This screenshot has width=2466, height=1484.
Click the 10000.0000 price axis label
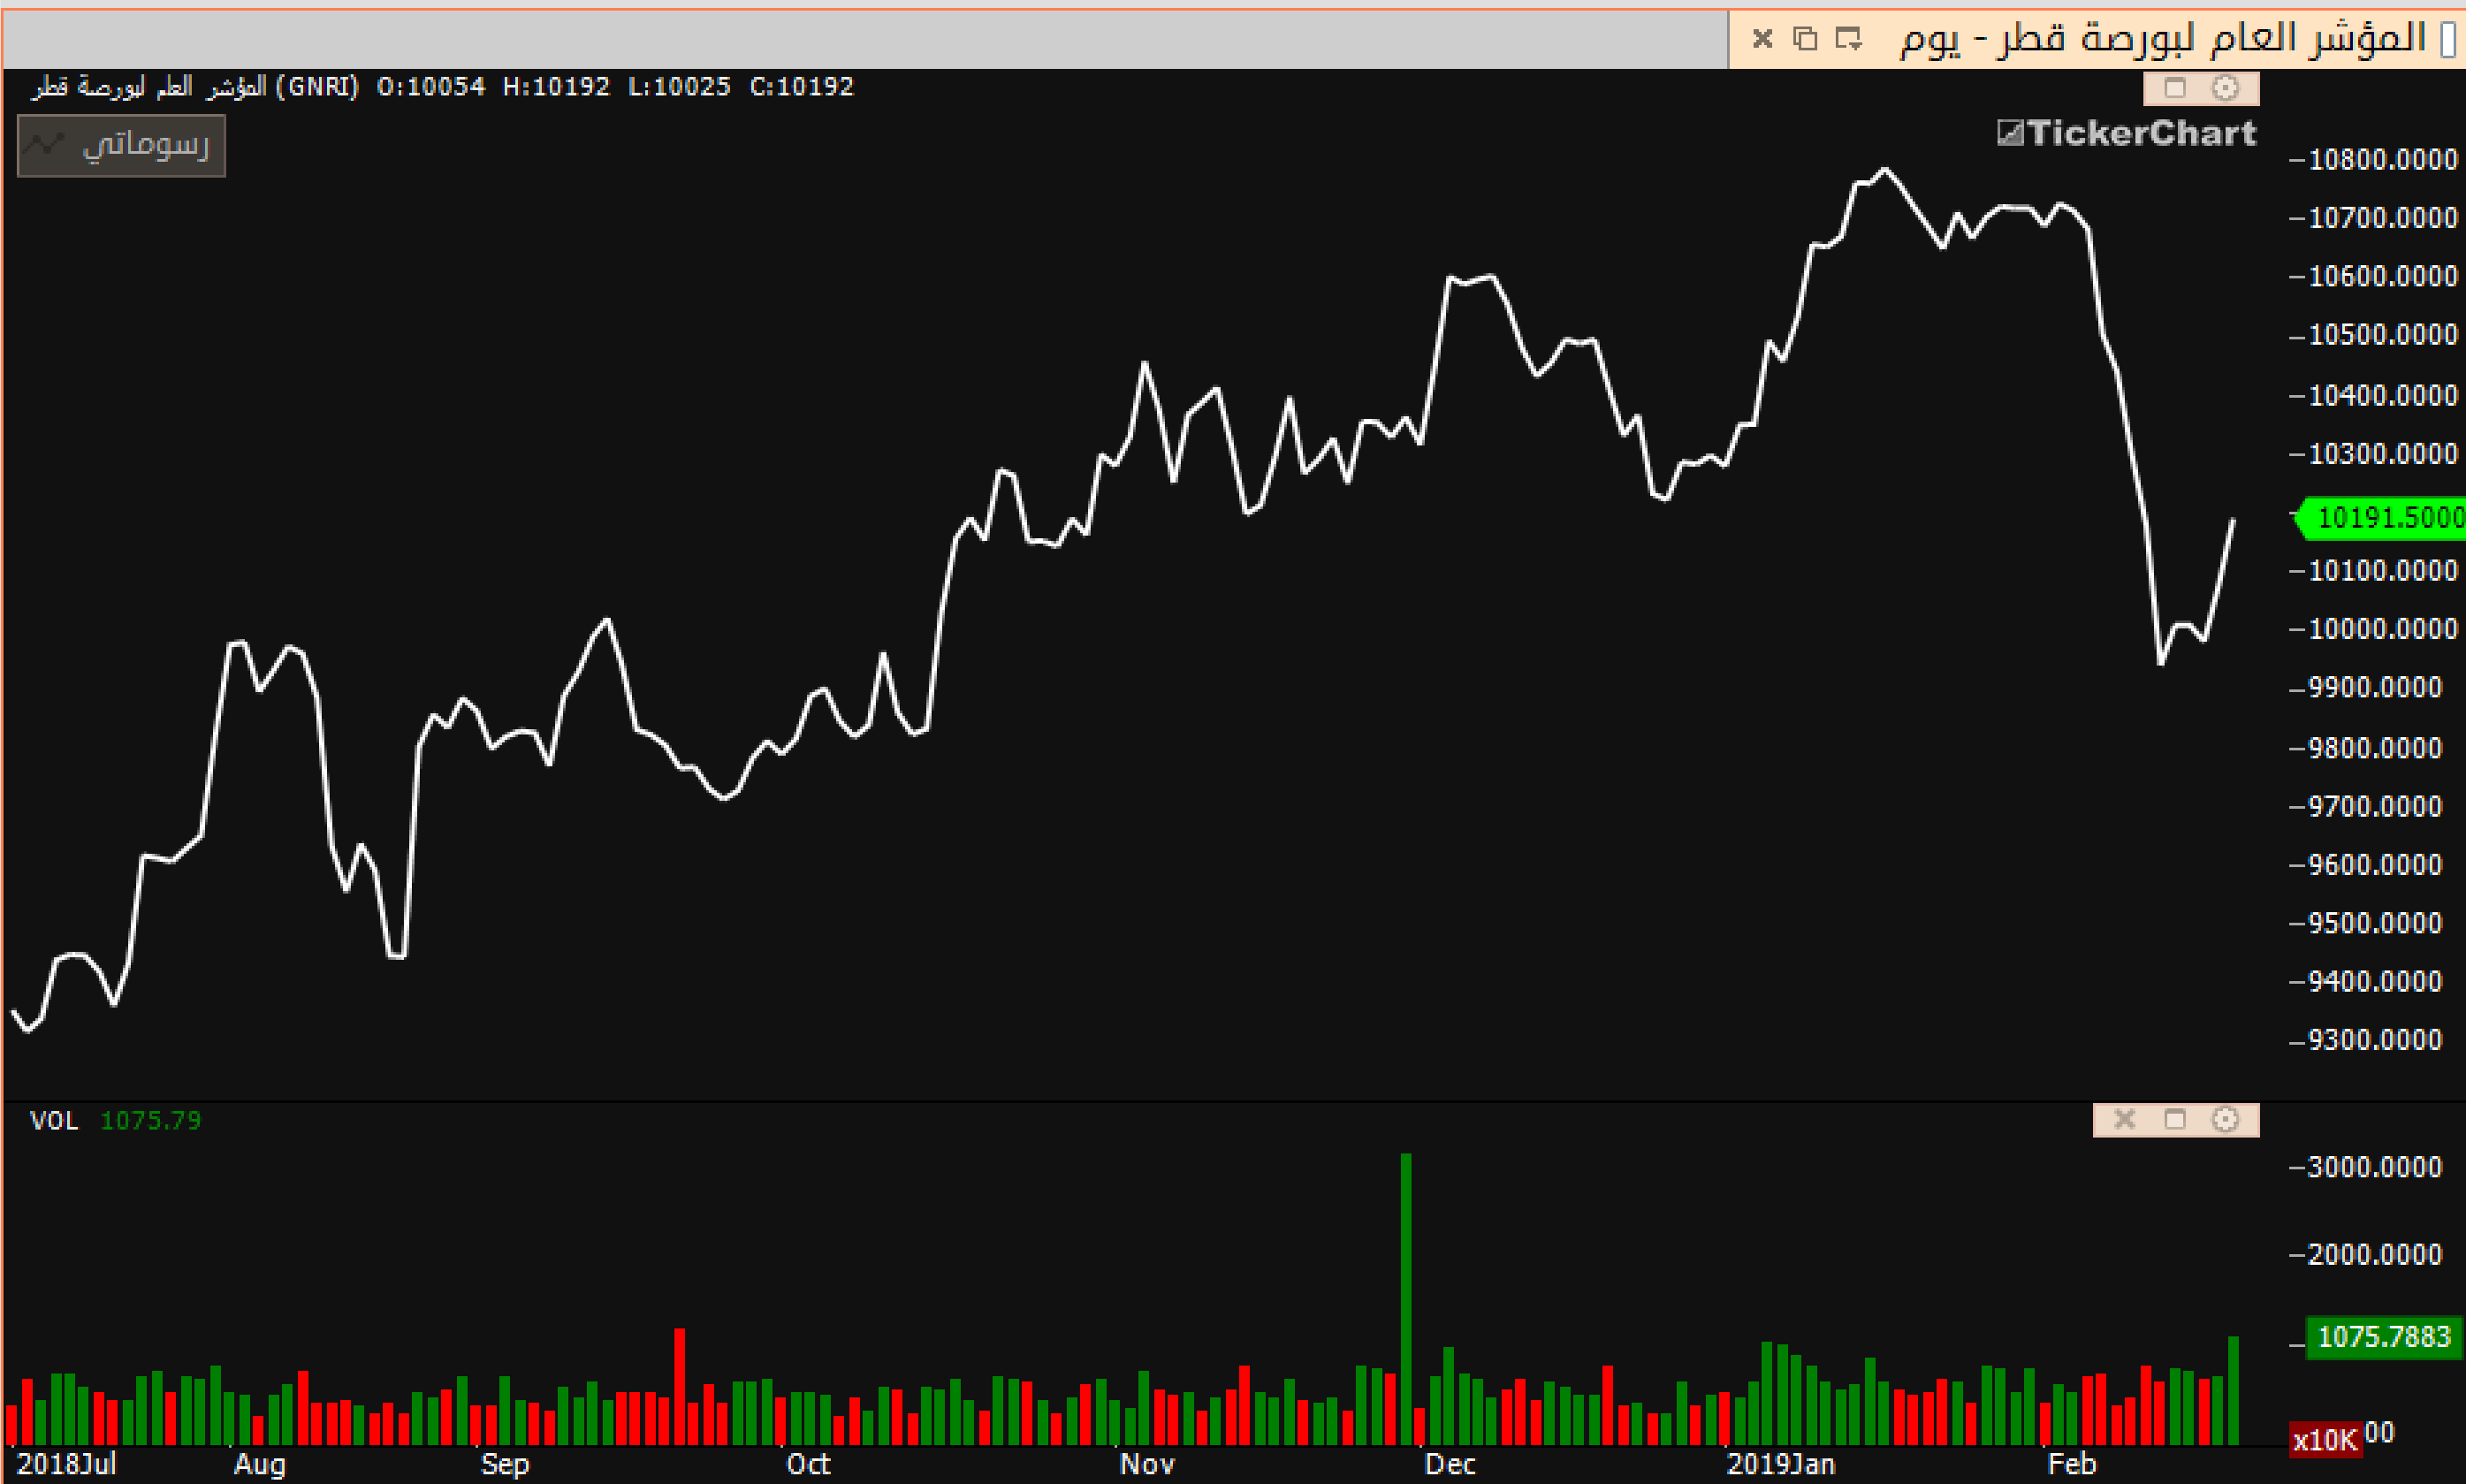[x=2383, y=629]
